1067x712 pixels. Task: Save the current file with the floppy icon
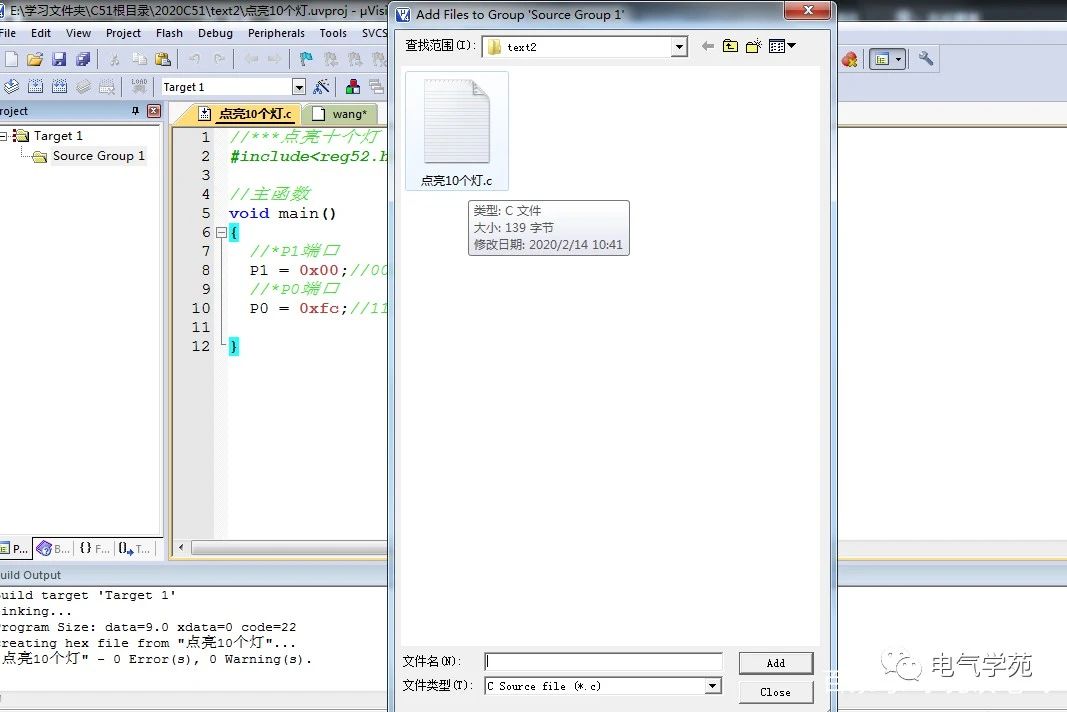(59, 59)
